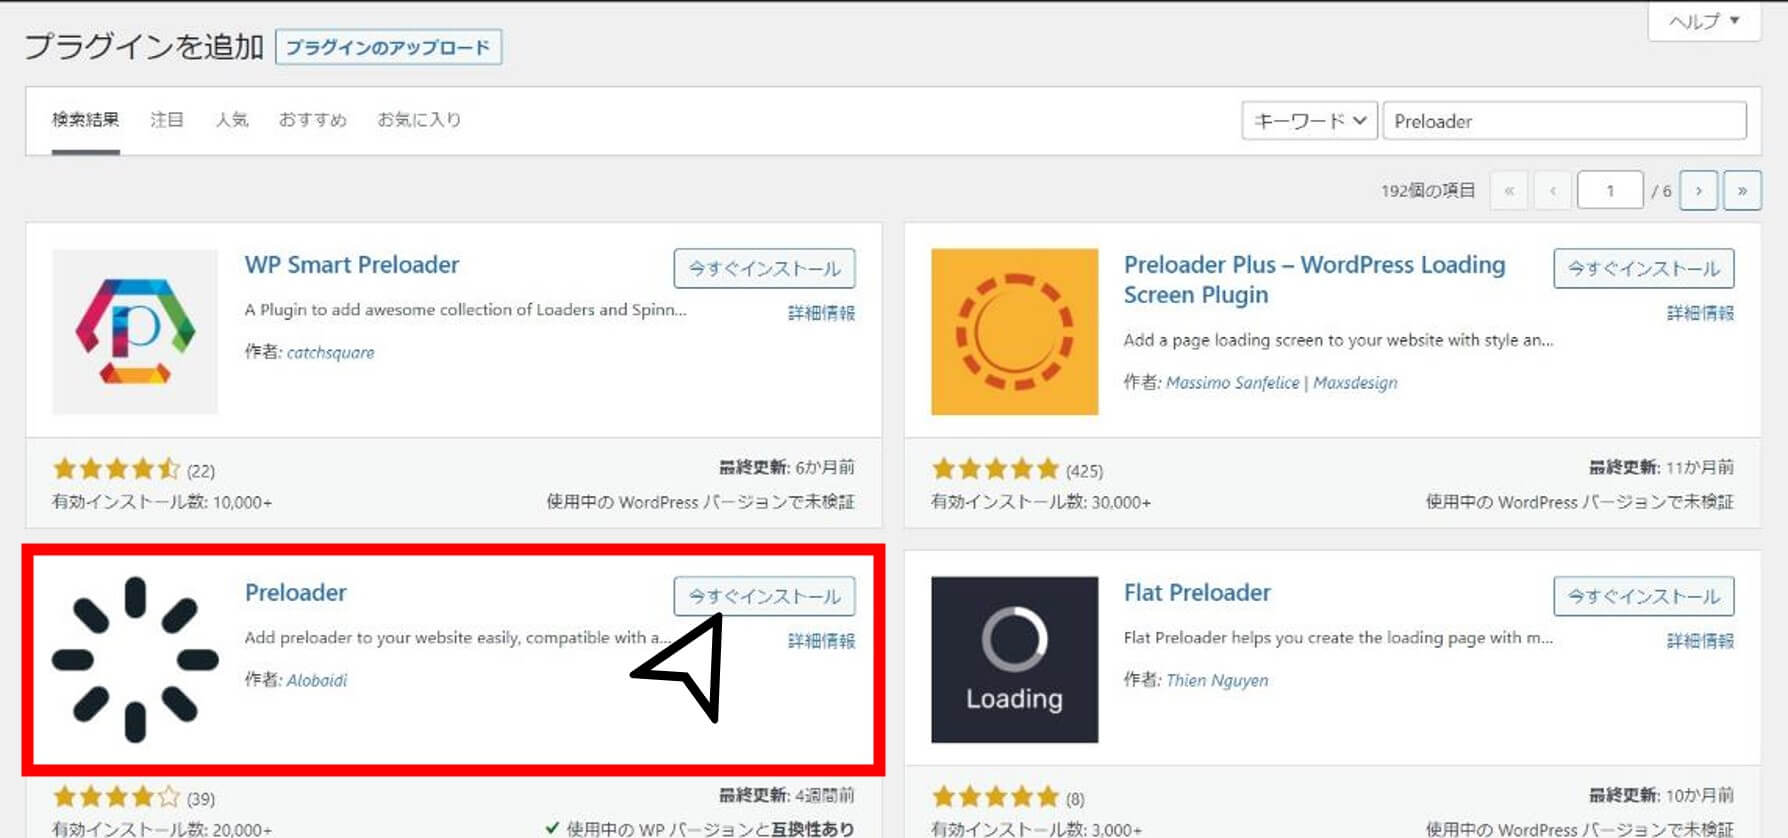Select the 検索結果 tab
This screenshot has width=1788, height=838.
(x=86, y=120)
